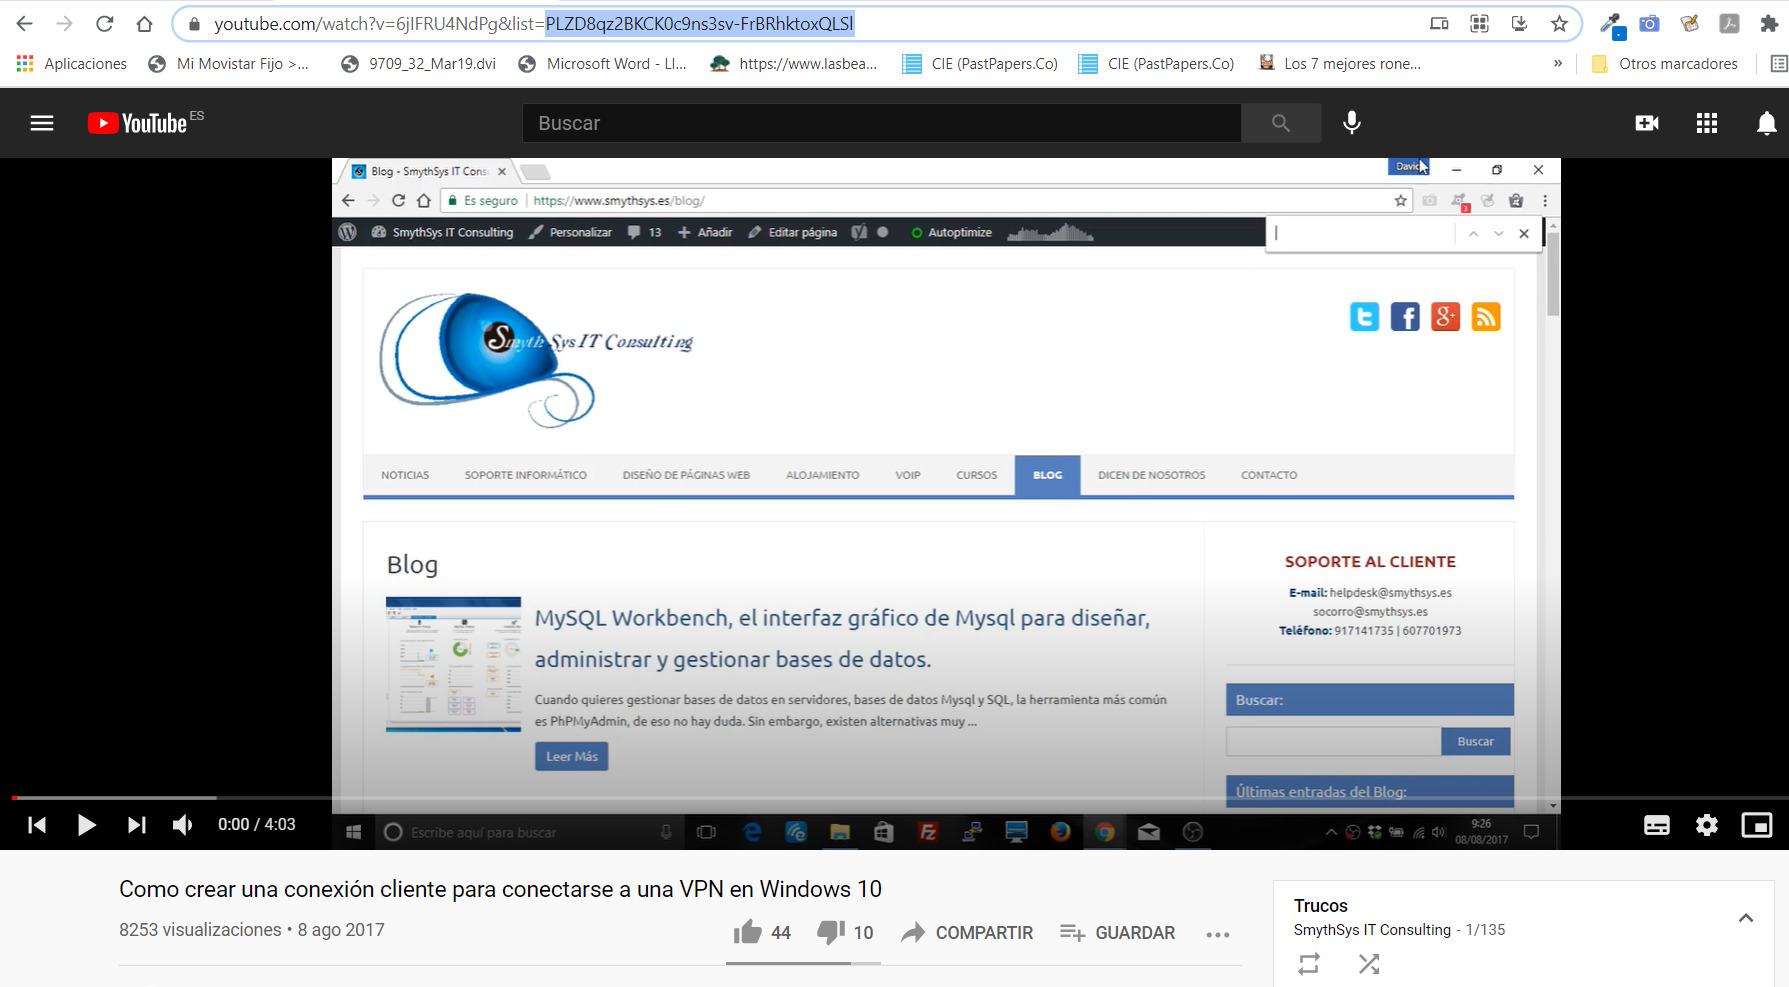
Task: Open the Microsoft Word bookmark
Action: tap(602, 64)
